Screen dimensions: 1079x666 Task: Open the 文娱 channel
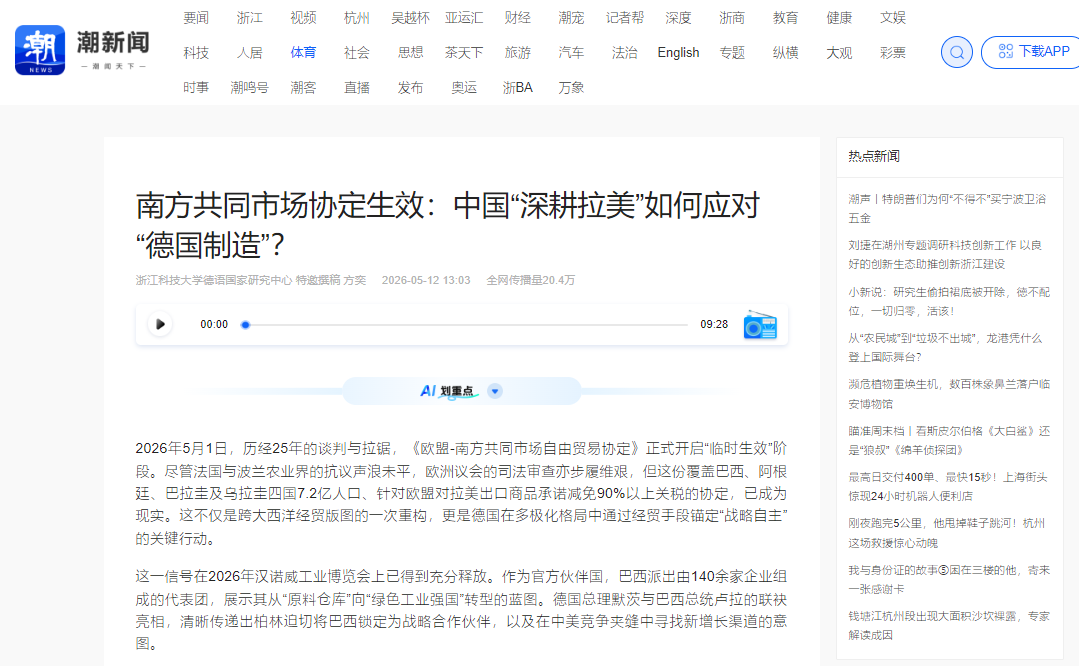pos(893,18)
